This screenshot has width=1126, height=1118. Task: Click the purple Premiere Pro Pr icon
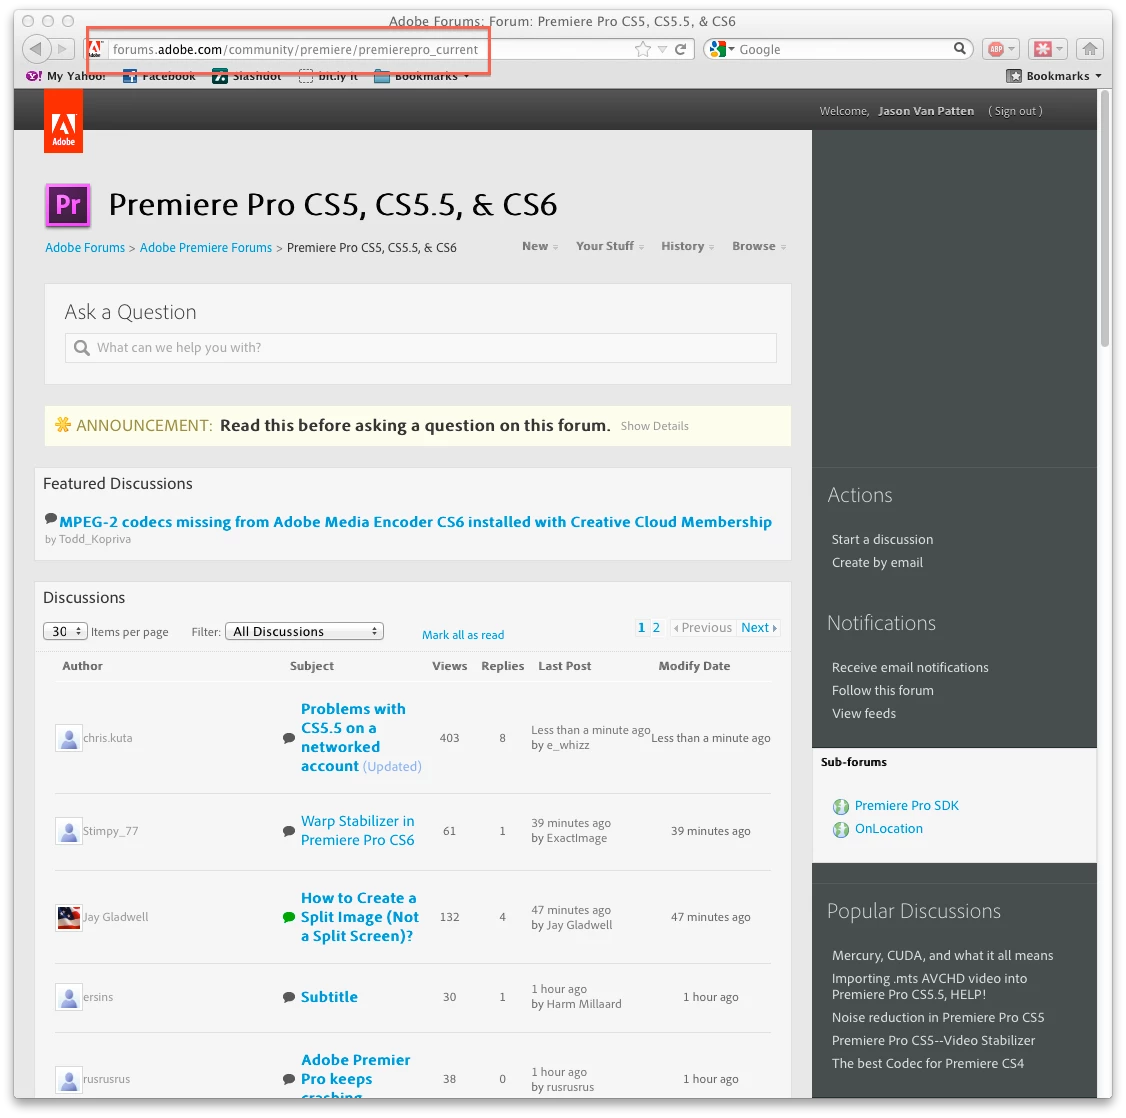(68, 205)
